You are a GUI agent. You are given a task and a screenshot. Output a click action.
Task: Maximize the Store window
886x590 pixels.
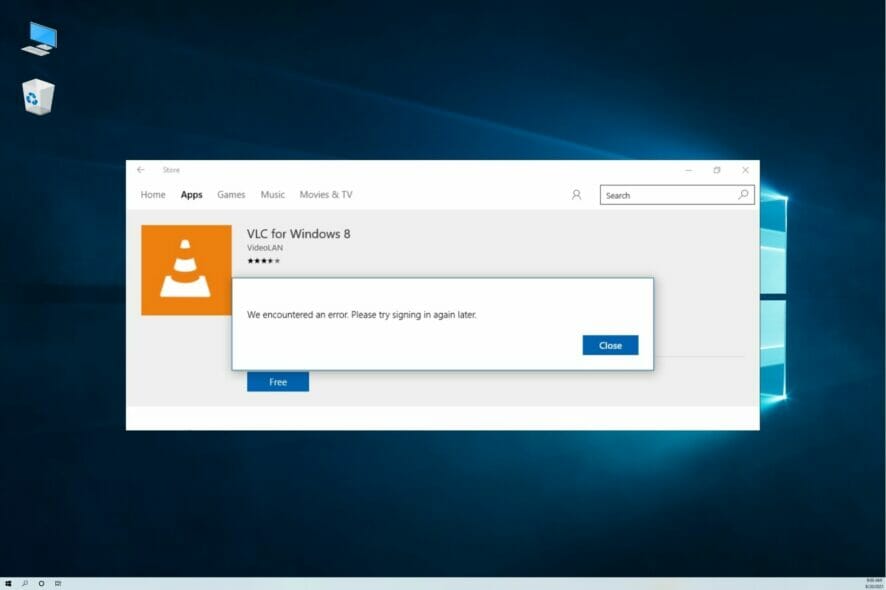tap(716, 170)
